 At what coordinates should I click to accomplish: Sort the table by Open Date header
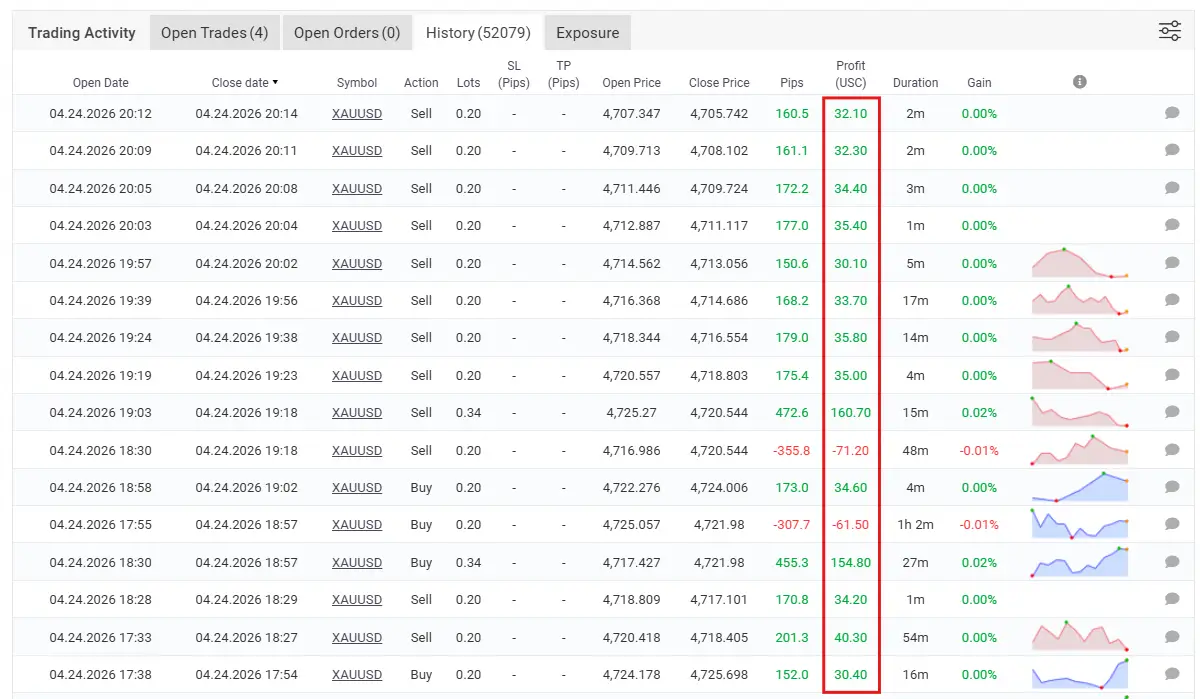100,83
